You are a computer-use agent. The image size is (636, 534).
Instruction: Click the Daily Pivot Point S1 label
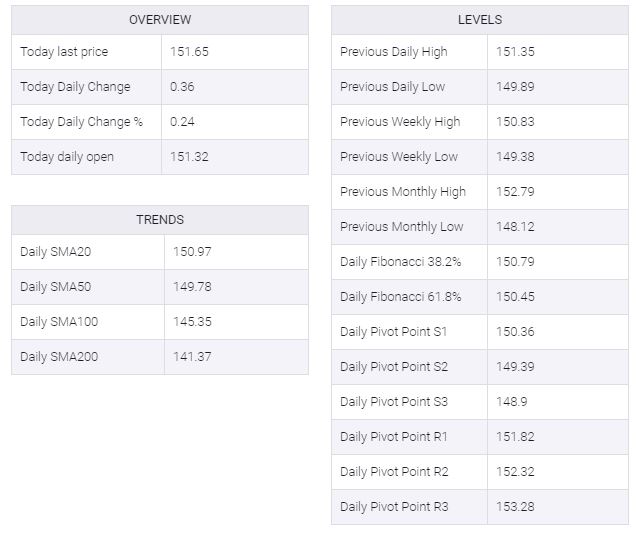(x=393, y=332)
